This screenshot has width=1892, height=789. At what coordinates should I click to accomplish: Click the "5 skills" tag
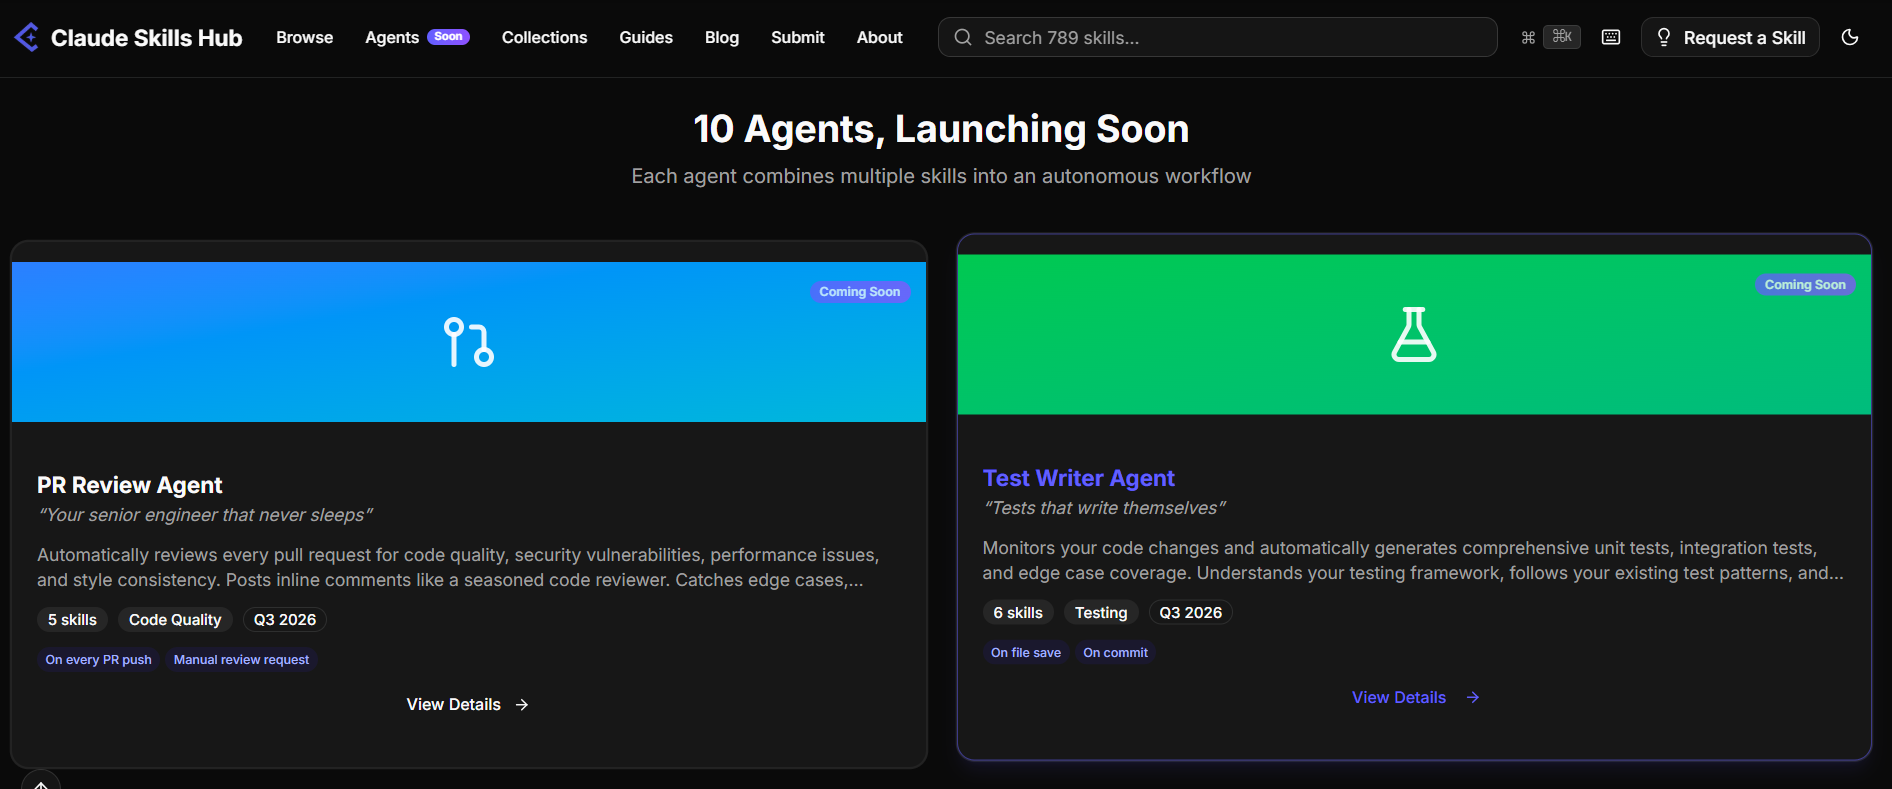[73, 620]
